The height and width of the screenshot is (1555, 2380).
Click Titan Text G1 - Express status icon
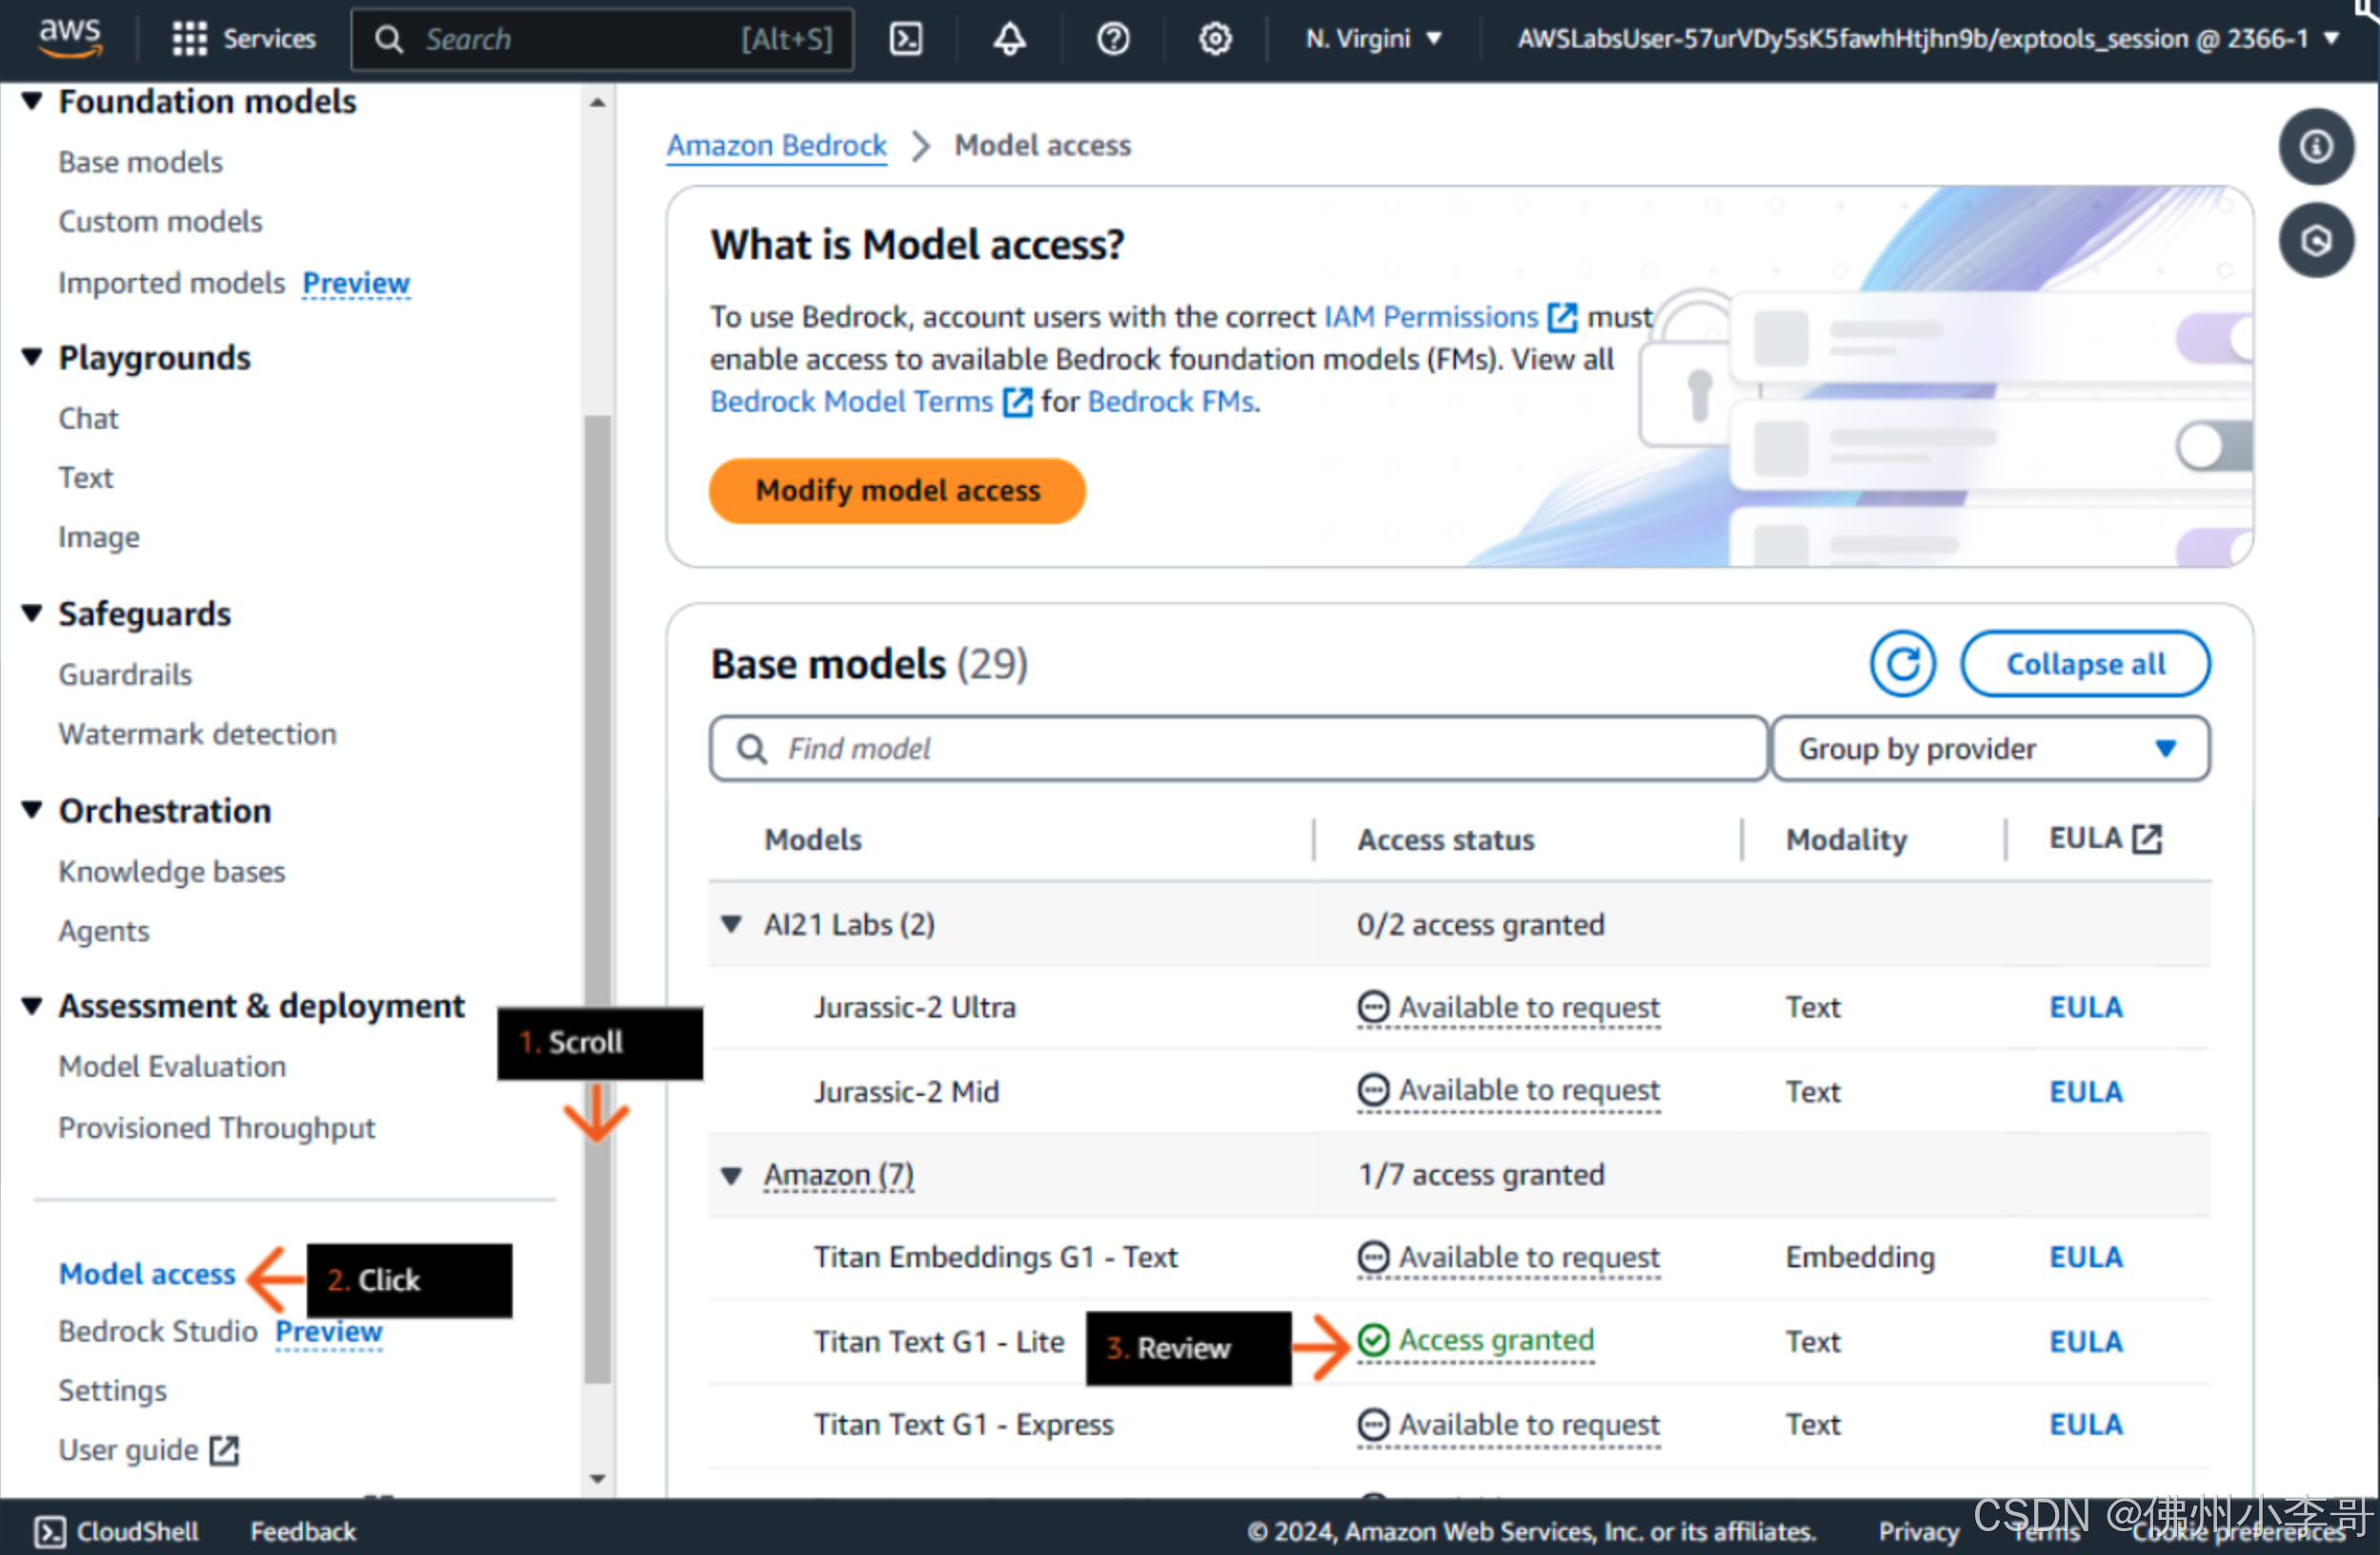tap(1373, 1424)
